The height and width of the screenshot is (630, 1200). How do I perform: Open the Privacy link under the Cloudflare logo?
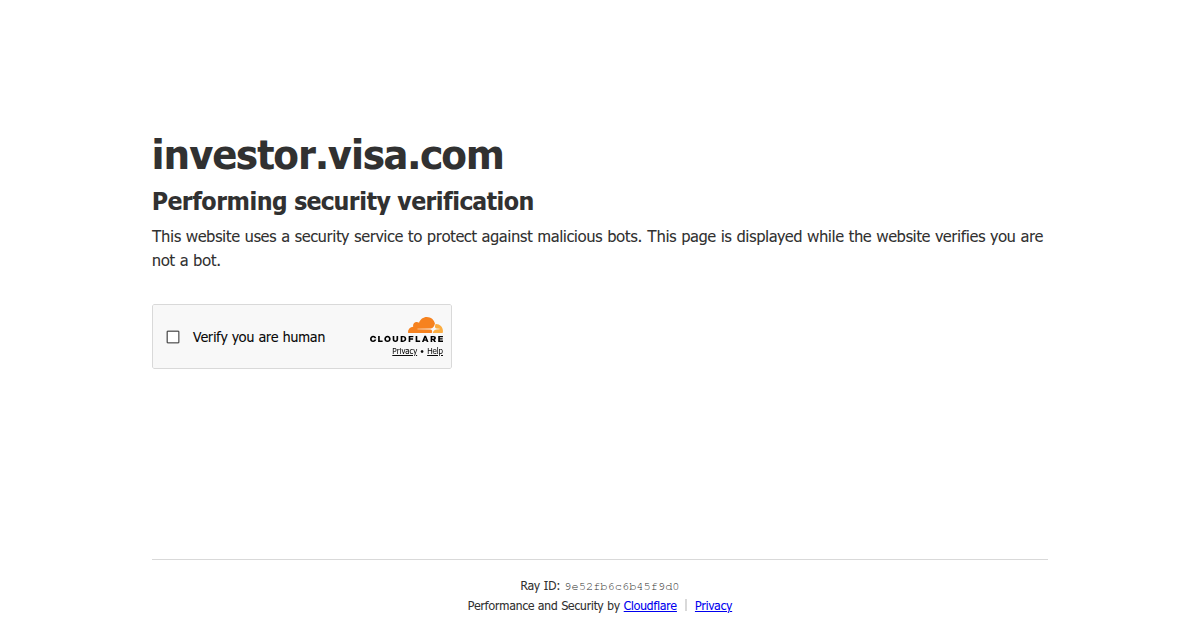point(404,351)
